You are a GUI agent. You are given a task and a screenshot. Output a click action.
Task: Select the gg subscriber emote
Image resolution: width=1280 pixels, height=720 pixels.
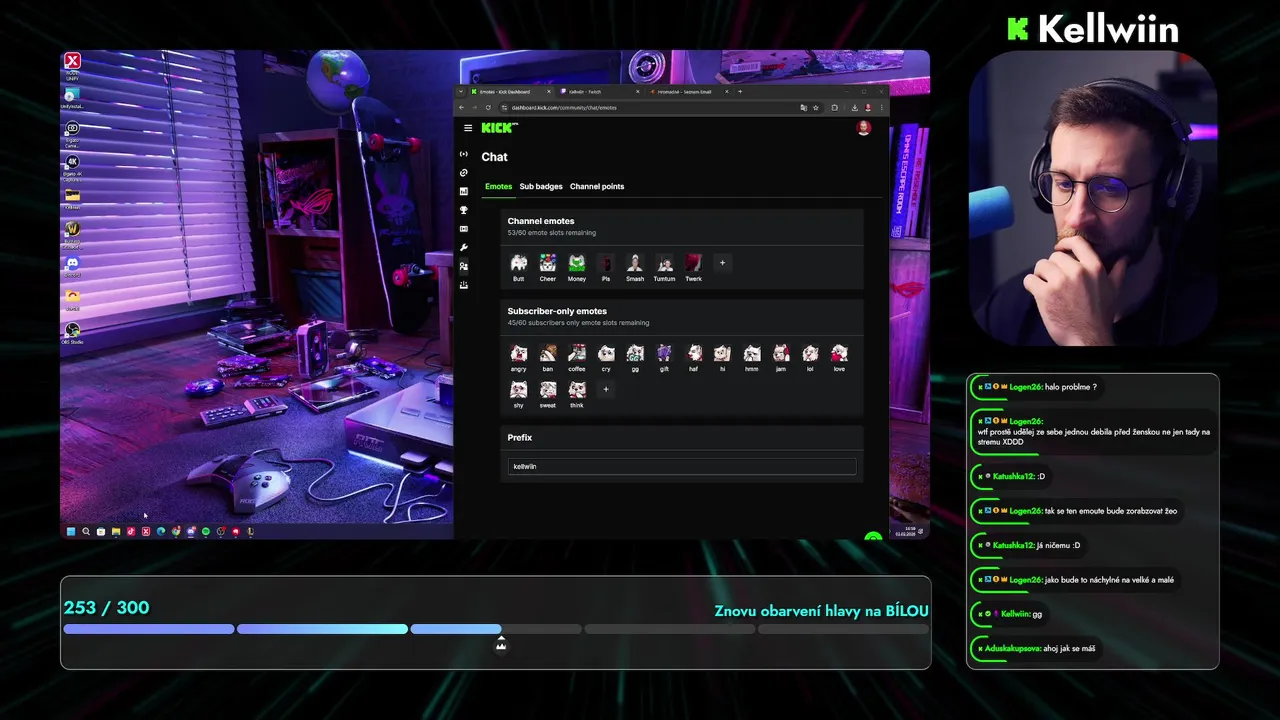tap(635, 353)
